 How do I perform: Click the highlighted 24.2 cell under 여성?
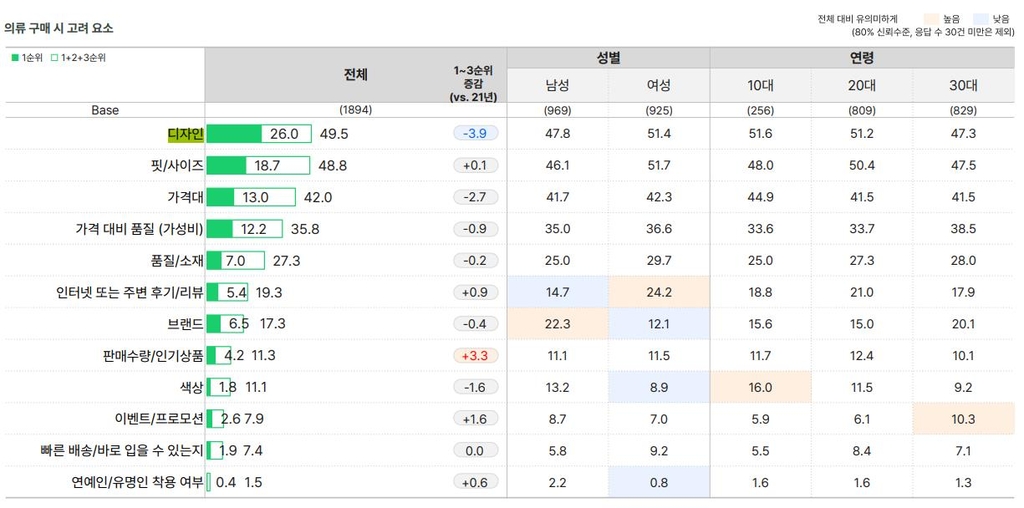point(659,292)
